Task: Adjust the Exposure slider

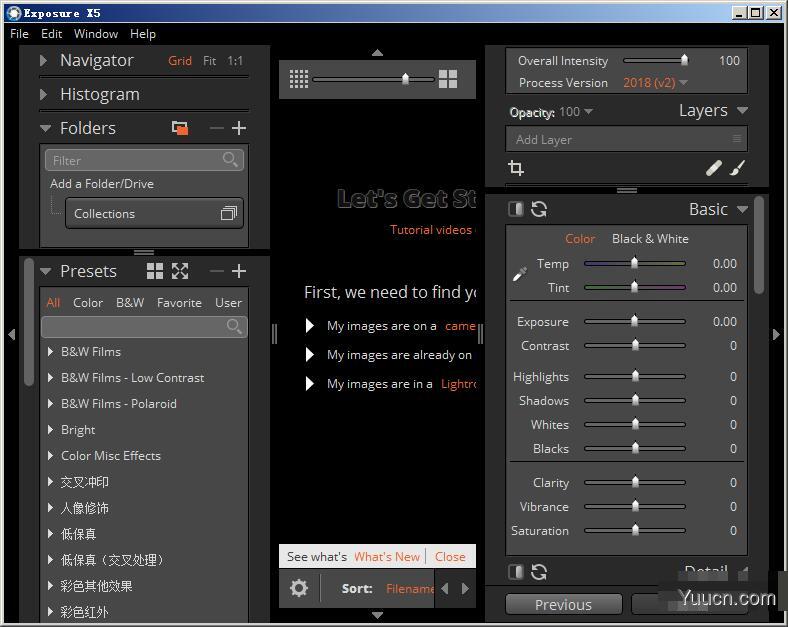Action: [635, 322]
